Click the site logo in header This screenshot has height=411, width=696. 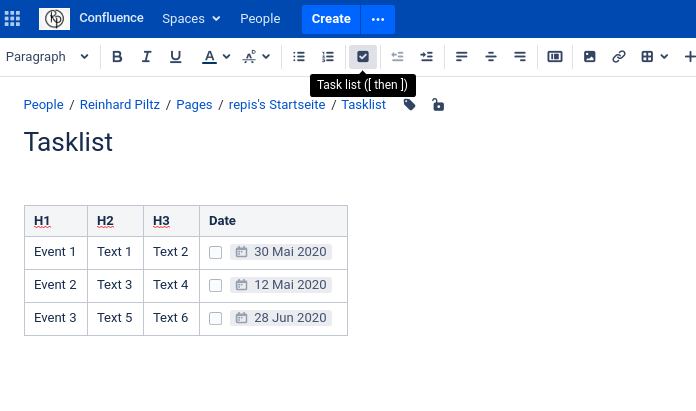point(54,19)
